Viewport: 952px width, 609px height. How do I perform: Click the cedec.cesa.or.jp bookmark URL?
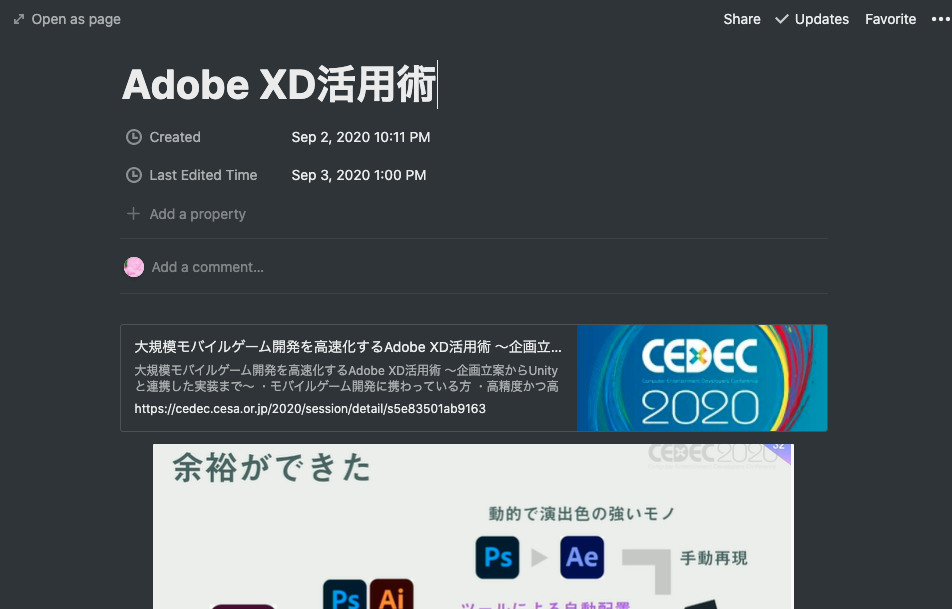(x=310, y=409)
